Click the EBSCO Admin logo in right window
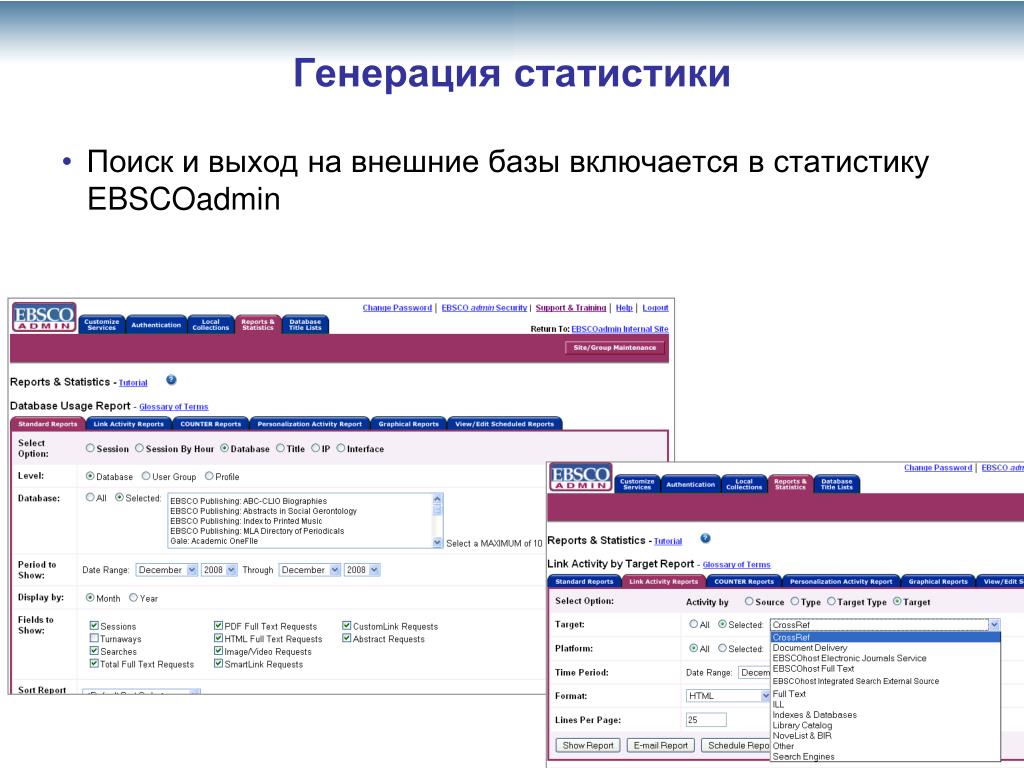 (x=581, y=477)
